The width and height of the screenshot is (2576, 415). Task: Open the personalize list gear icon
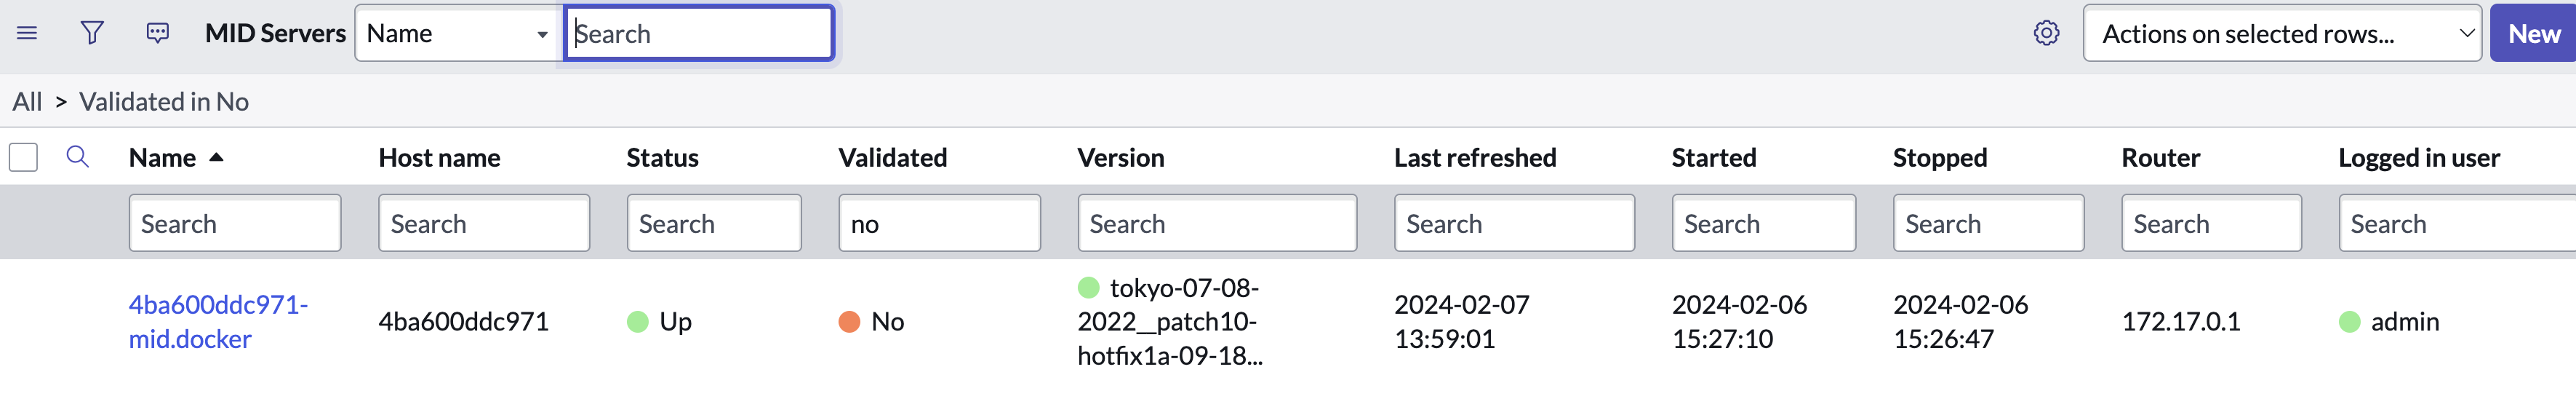click(x=2046, y=33)
